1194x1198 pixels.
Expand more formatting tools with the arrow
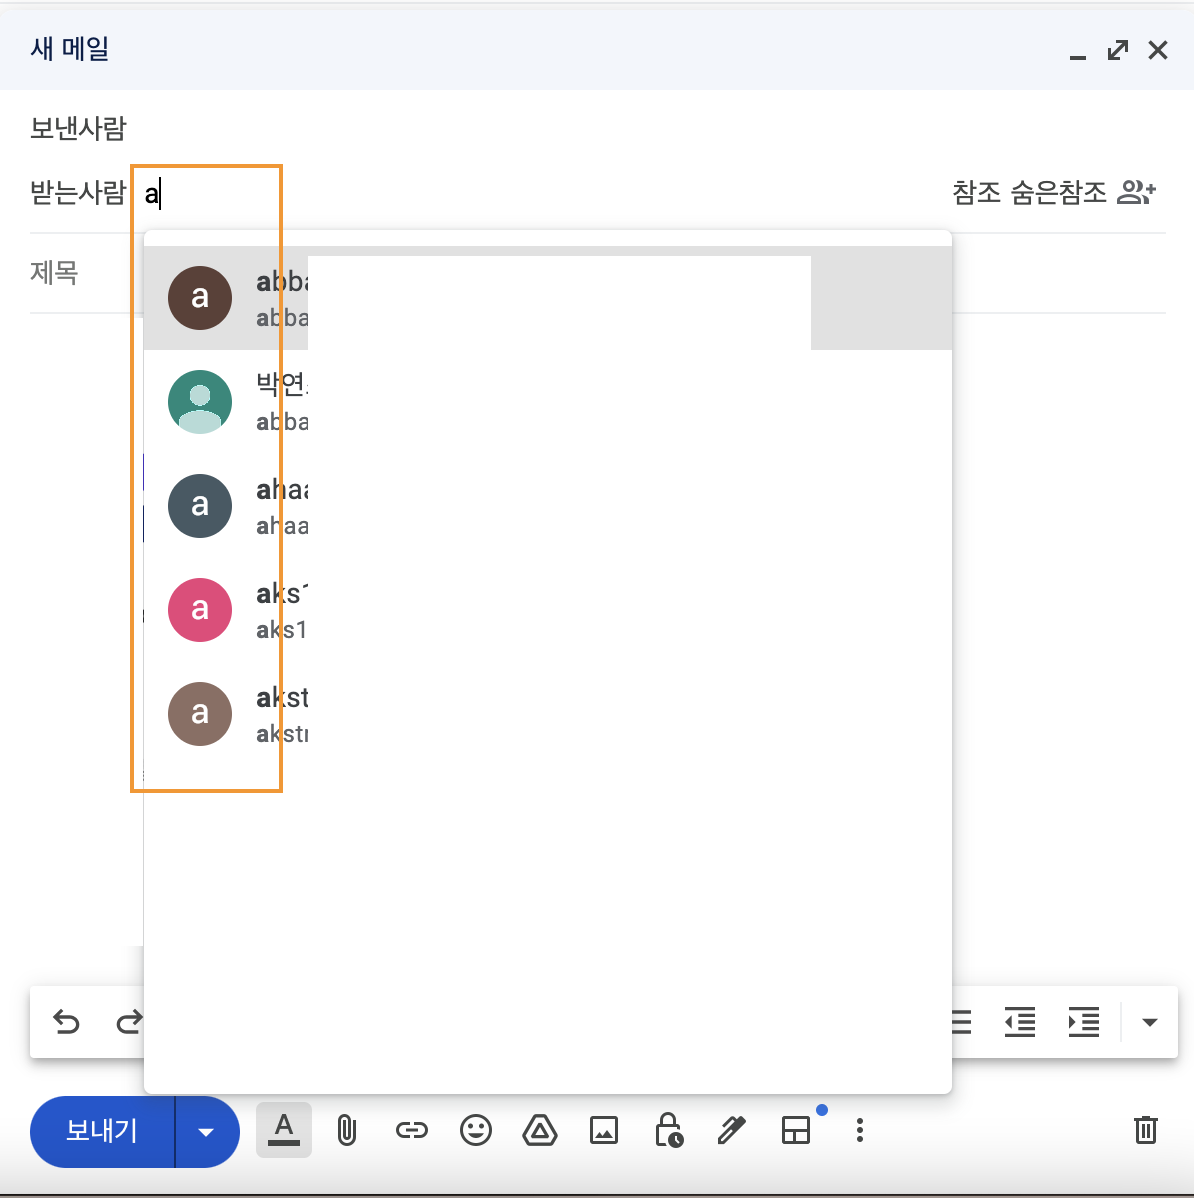(1149, 1022)
